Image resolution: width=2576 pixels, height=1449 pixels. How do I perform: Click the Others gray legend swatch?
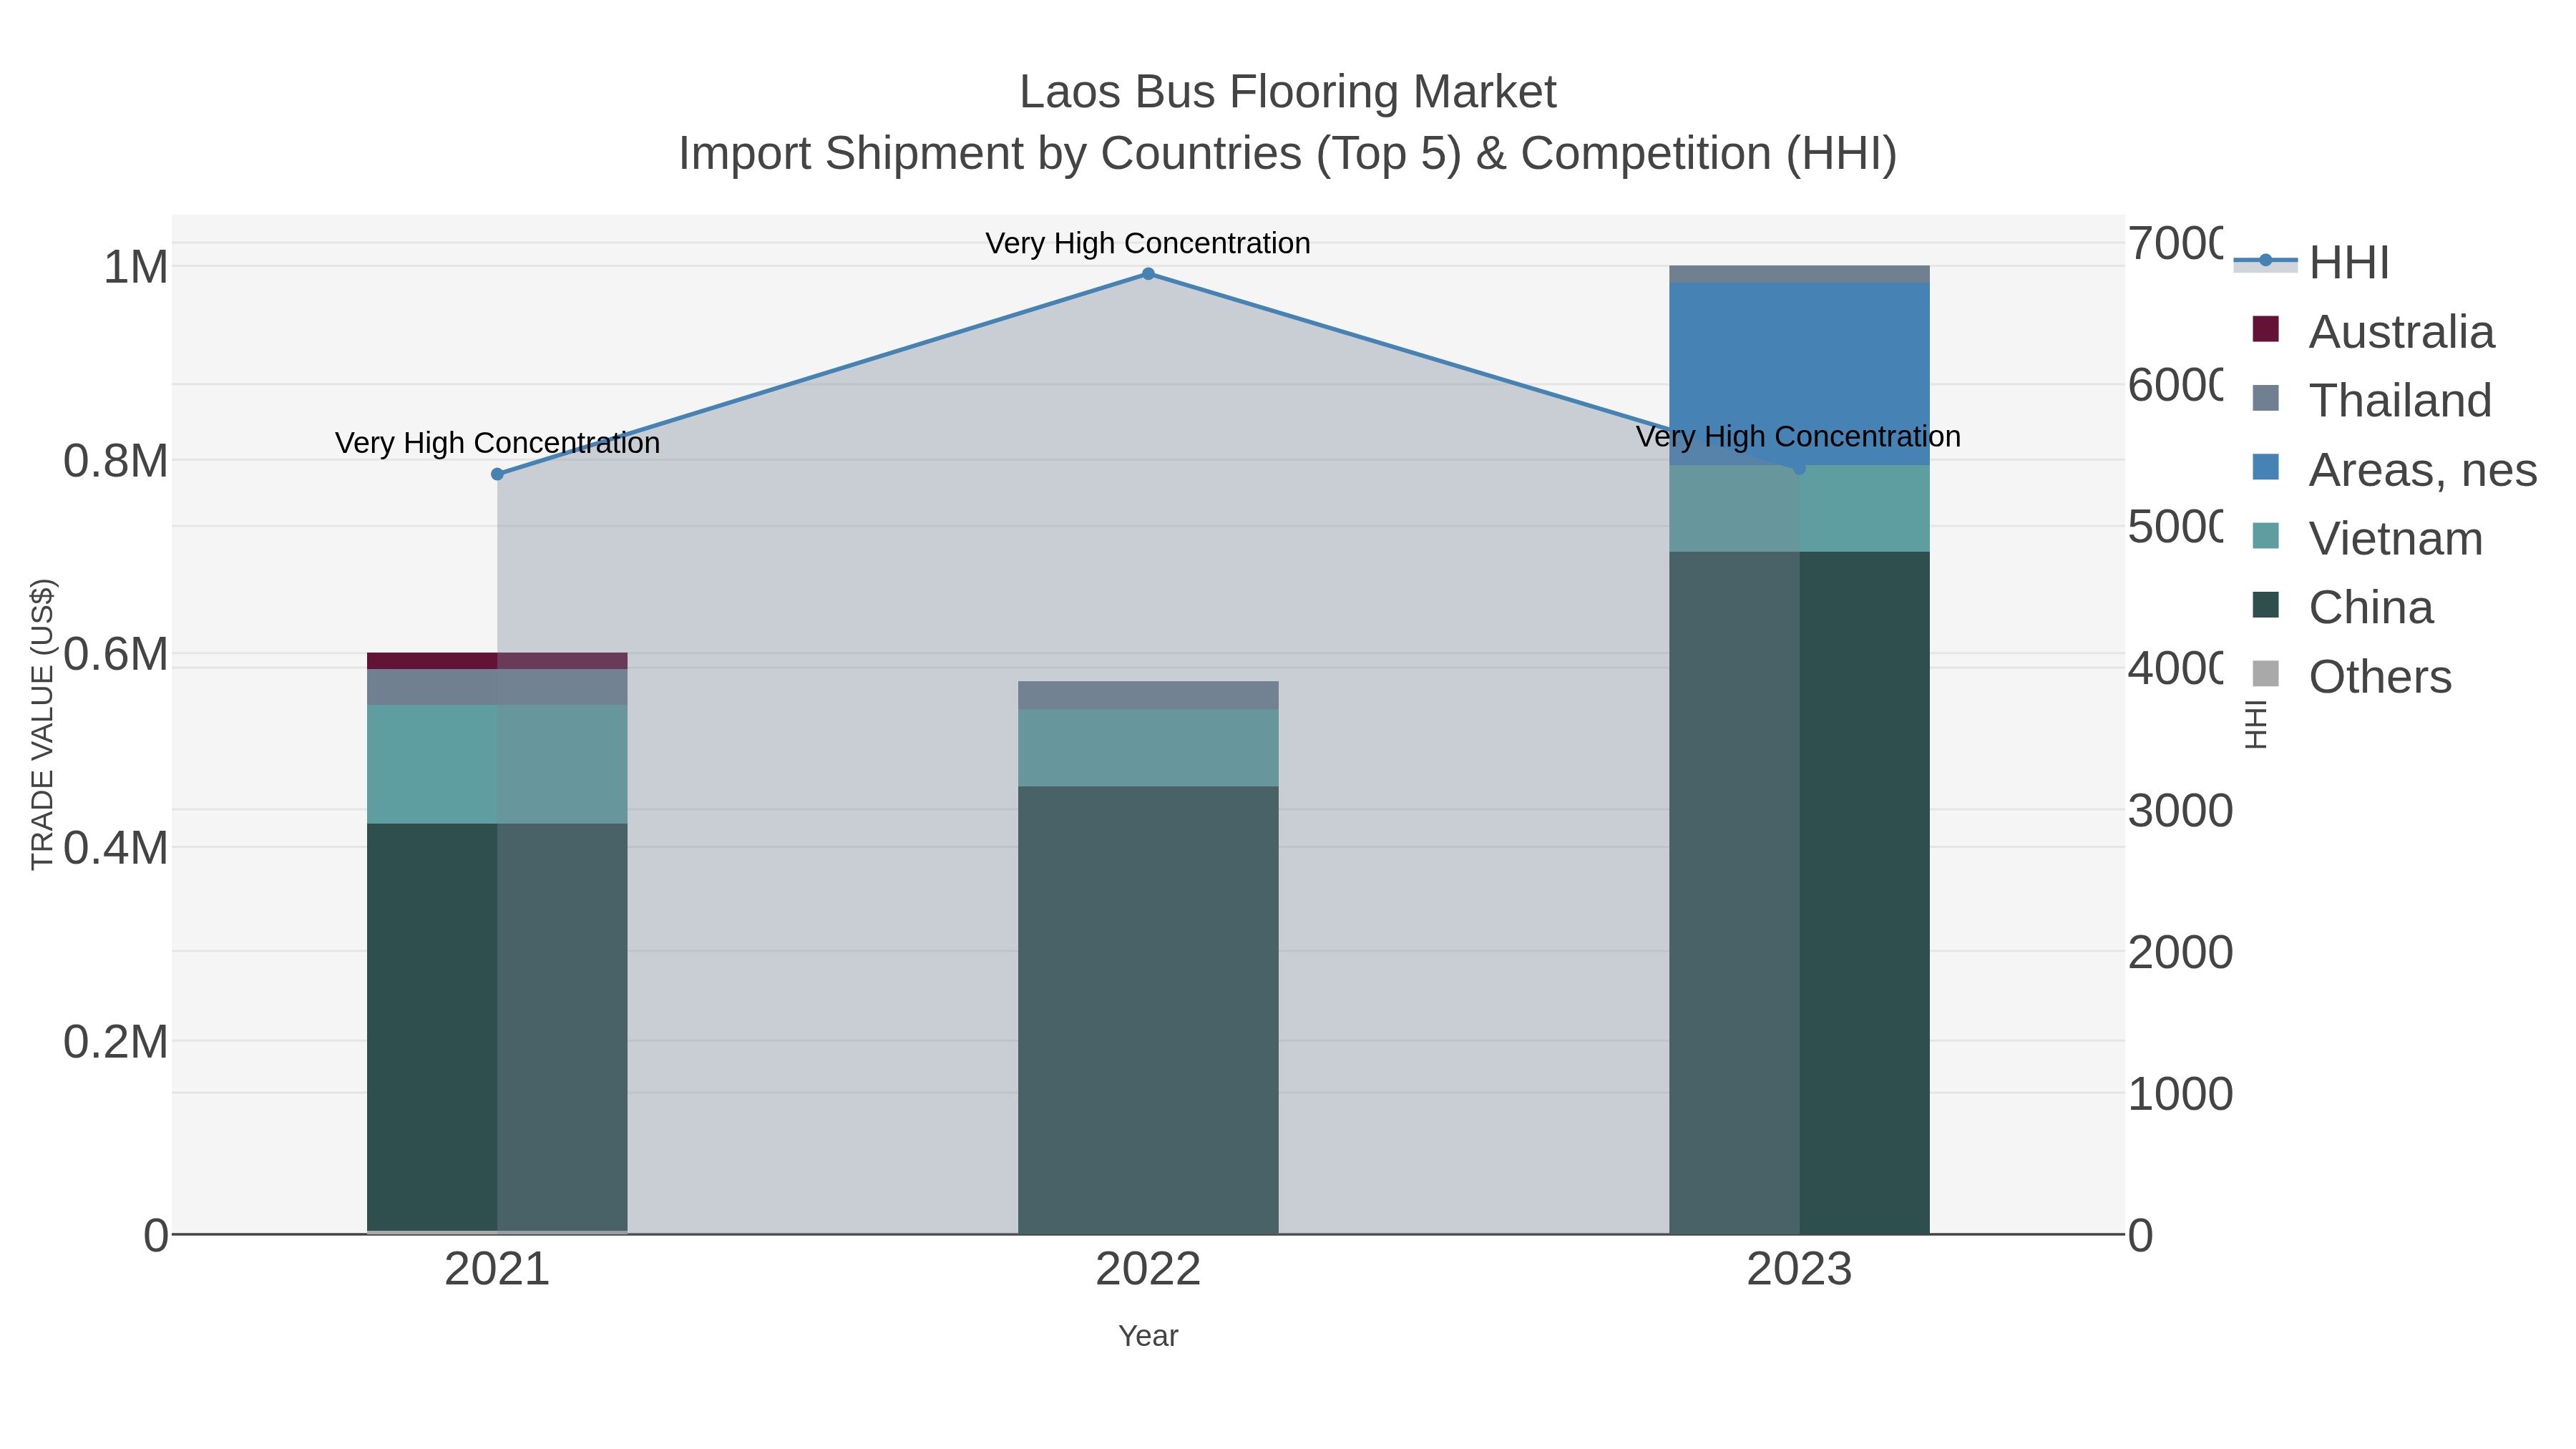2265,674
